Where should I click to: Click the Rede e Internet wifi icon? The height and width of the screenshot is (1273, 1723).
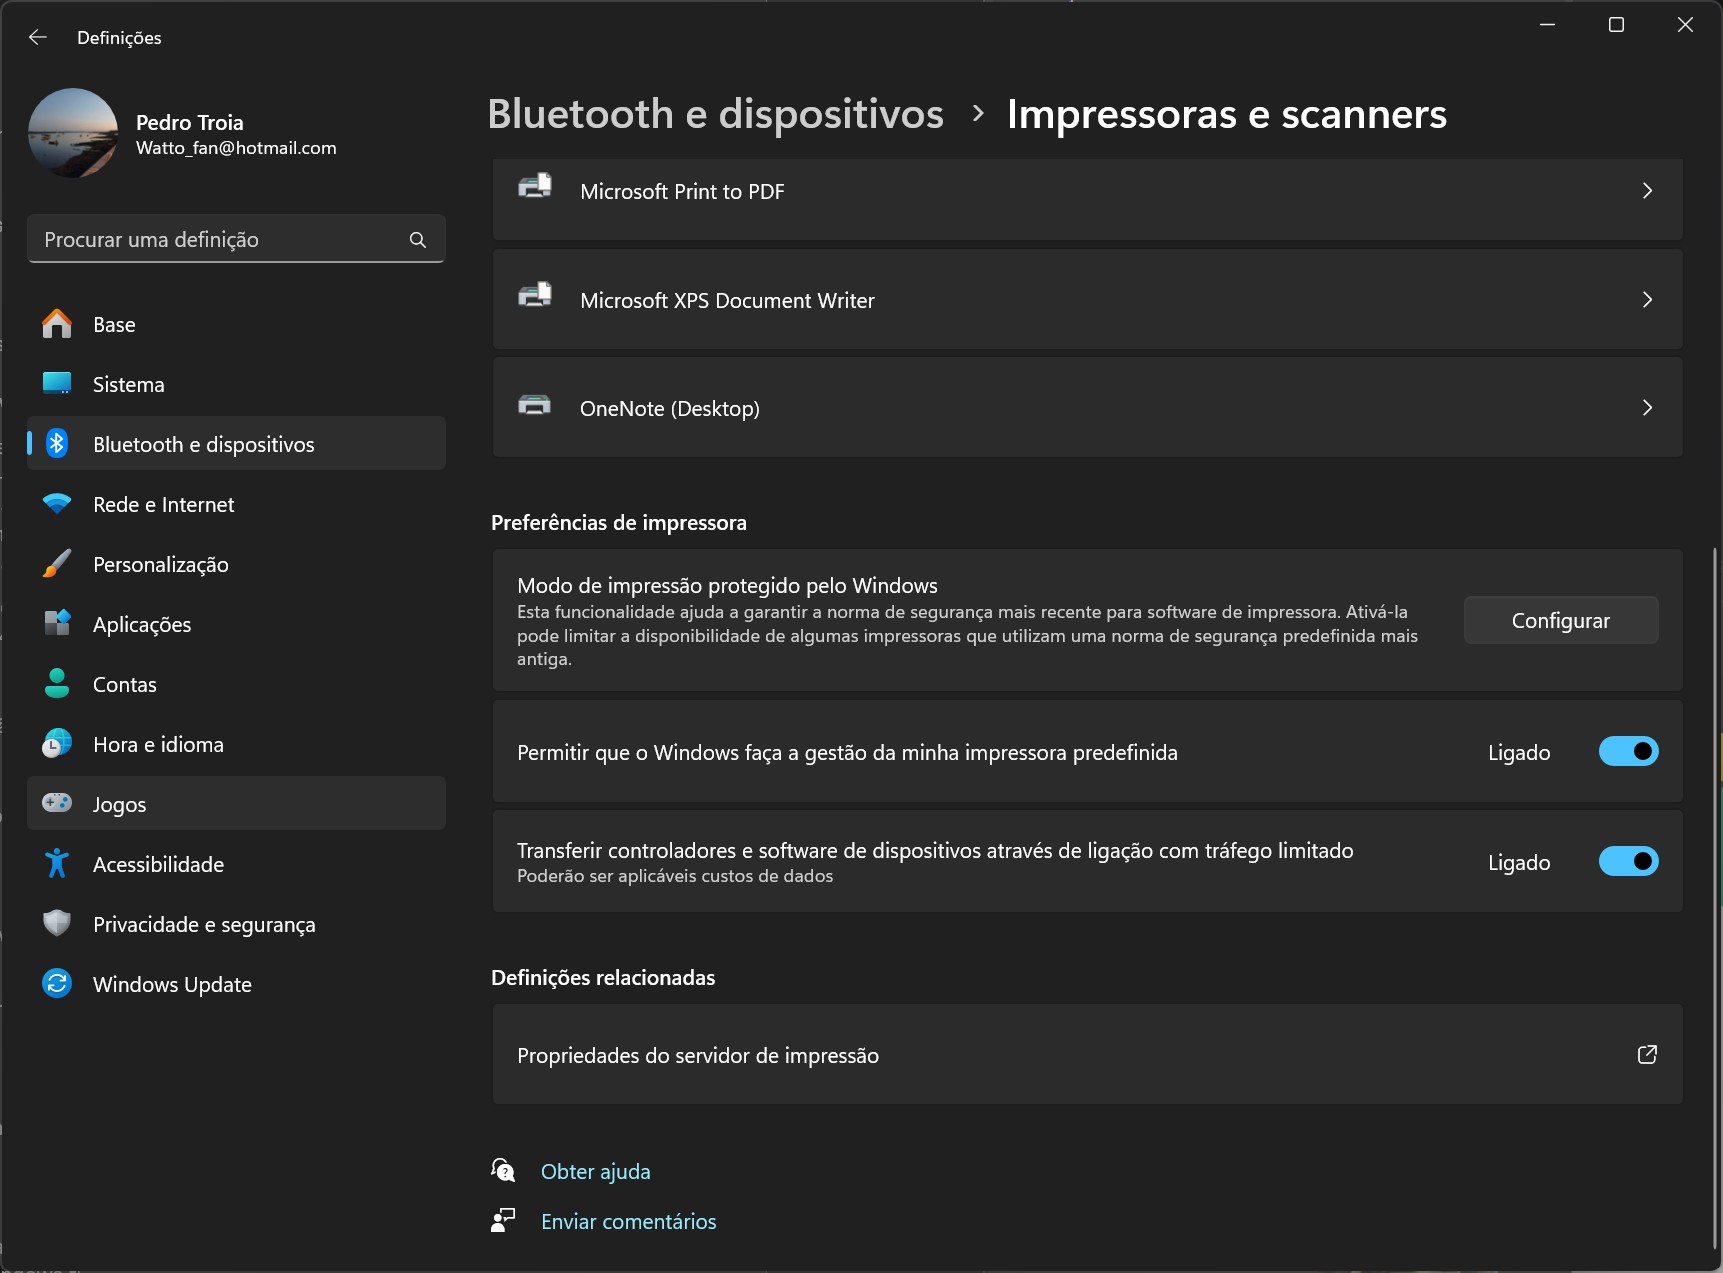[x=57, y=504]
